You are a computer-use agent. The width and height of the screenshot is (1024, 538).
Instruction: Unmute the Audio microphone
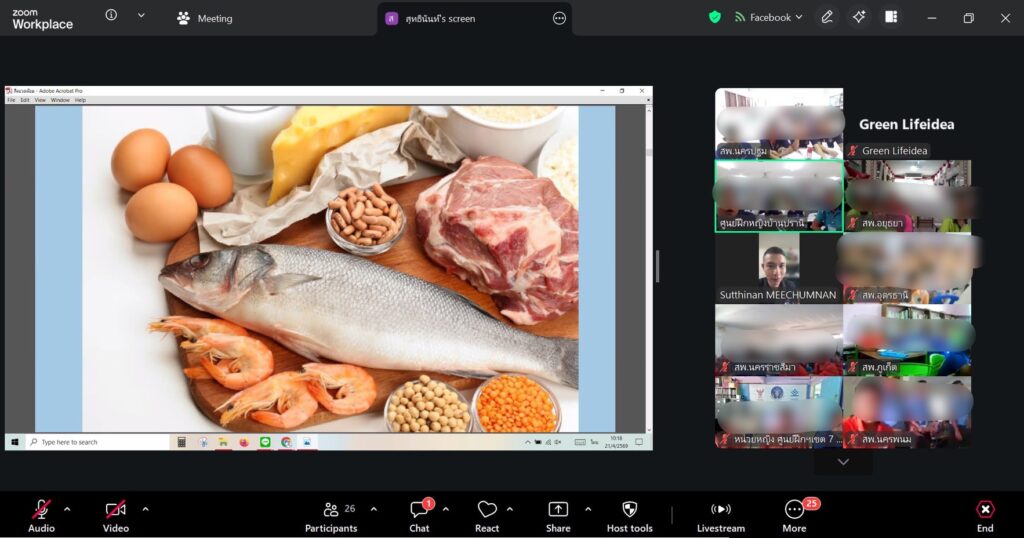pyautogui.click(x=41, y=516)
